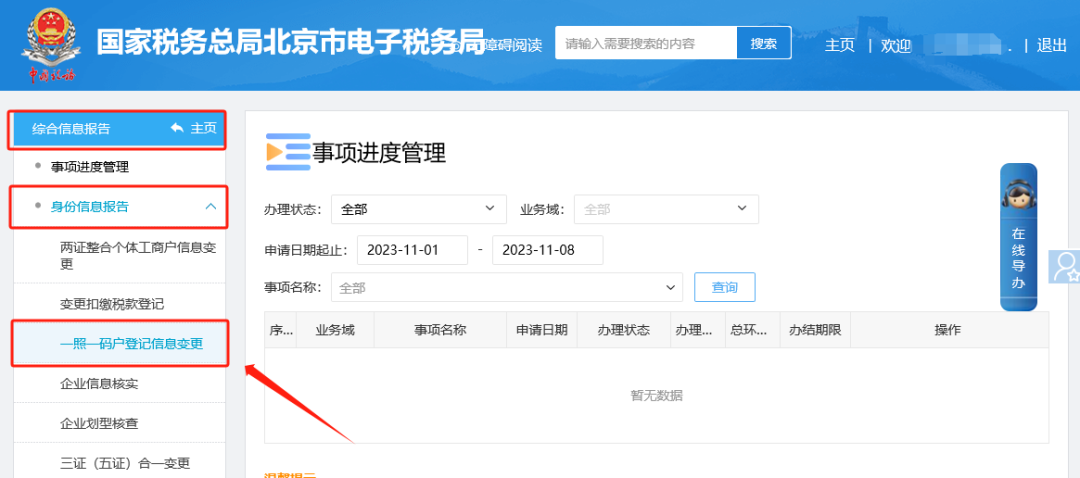Open 企业信息核实 in sidebar

tap(99, 383)
